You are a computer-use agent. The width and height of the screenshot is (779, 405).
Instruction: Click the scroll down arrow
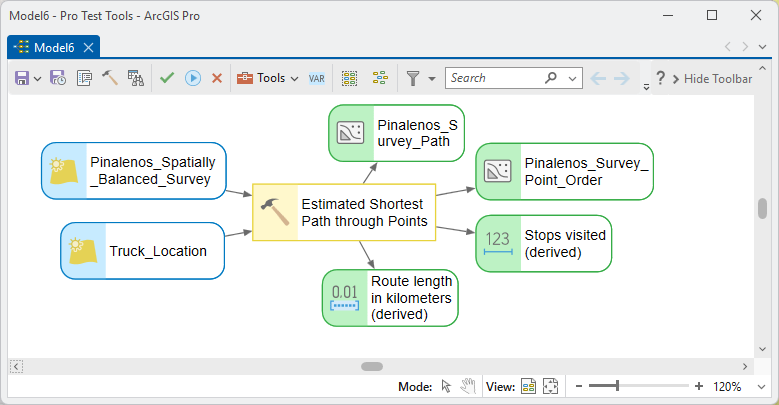pos(763,349)
